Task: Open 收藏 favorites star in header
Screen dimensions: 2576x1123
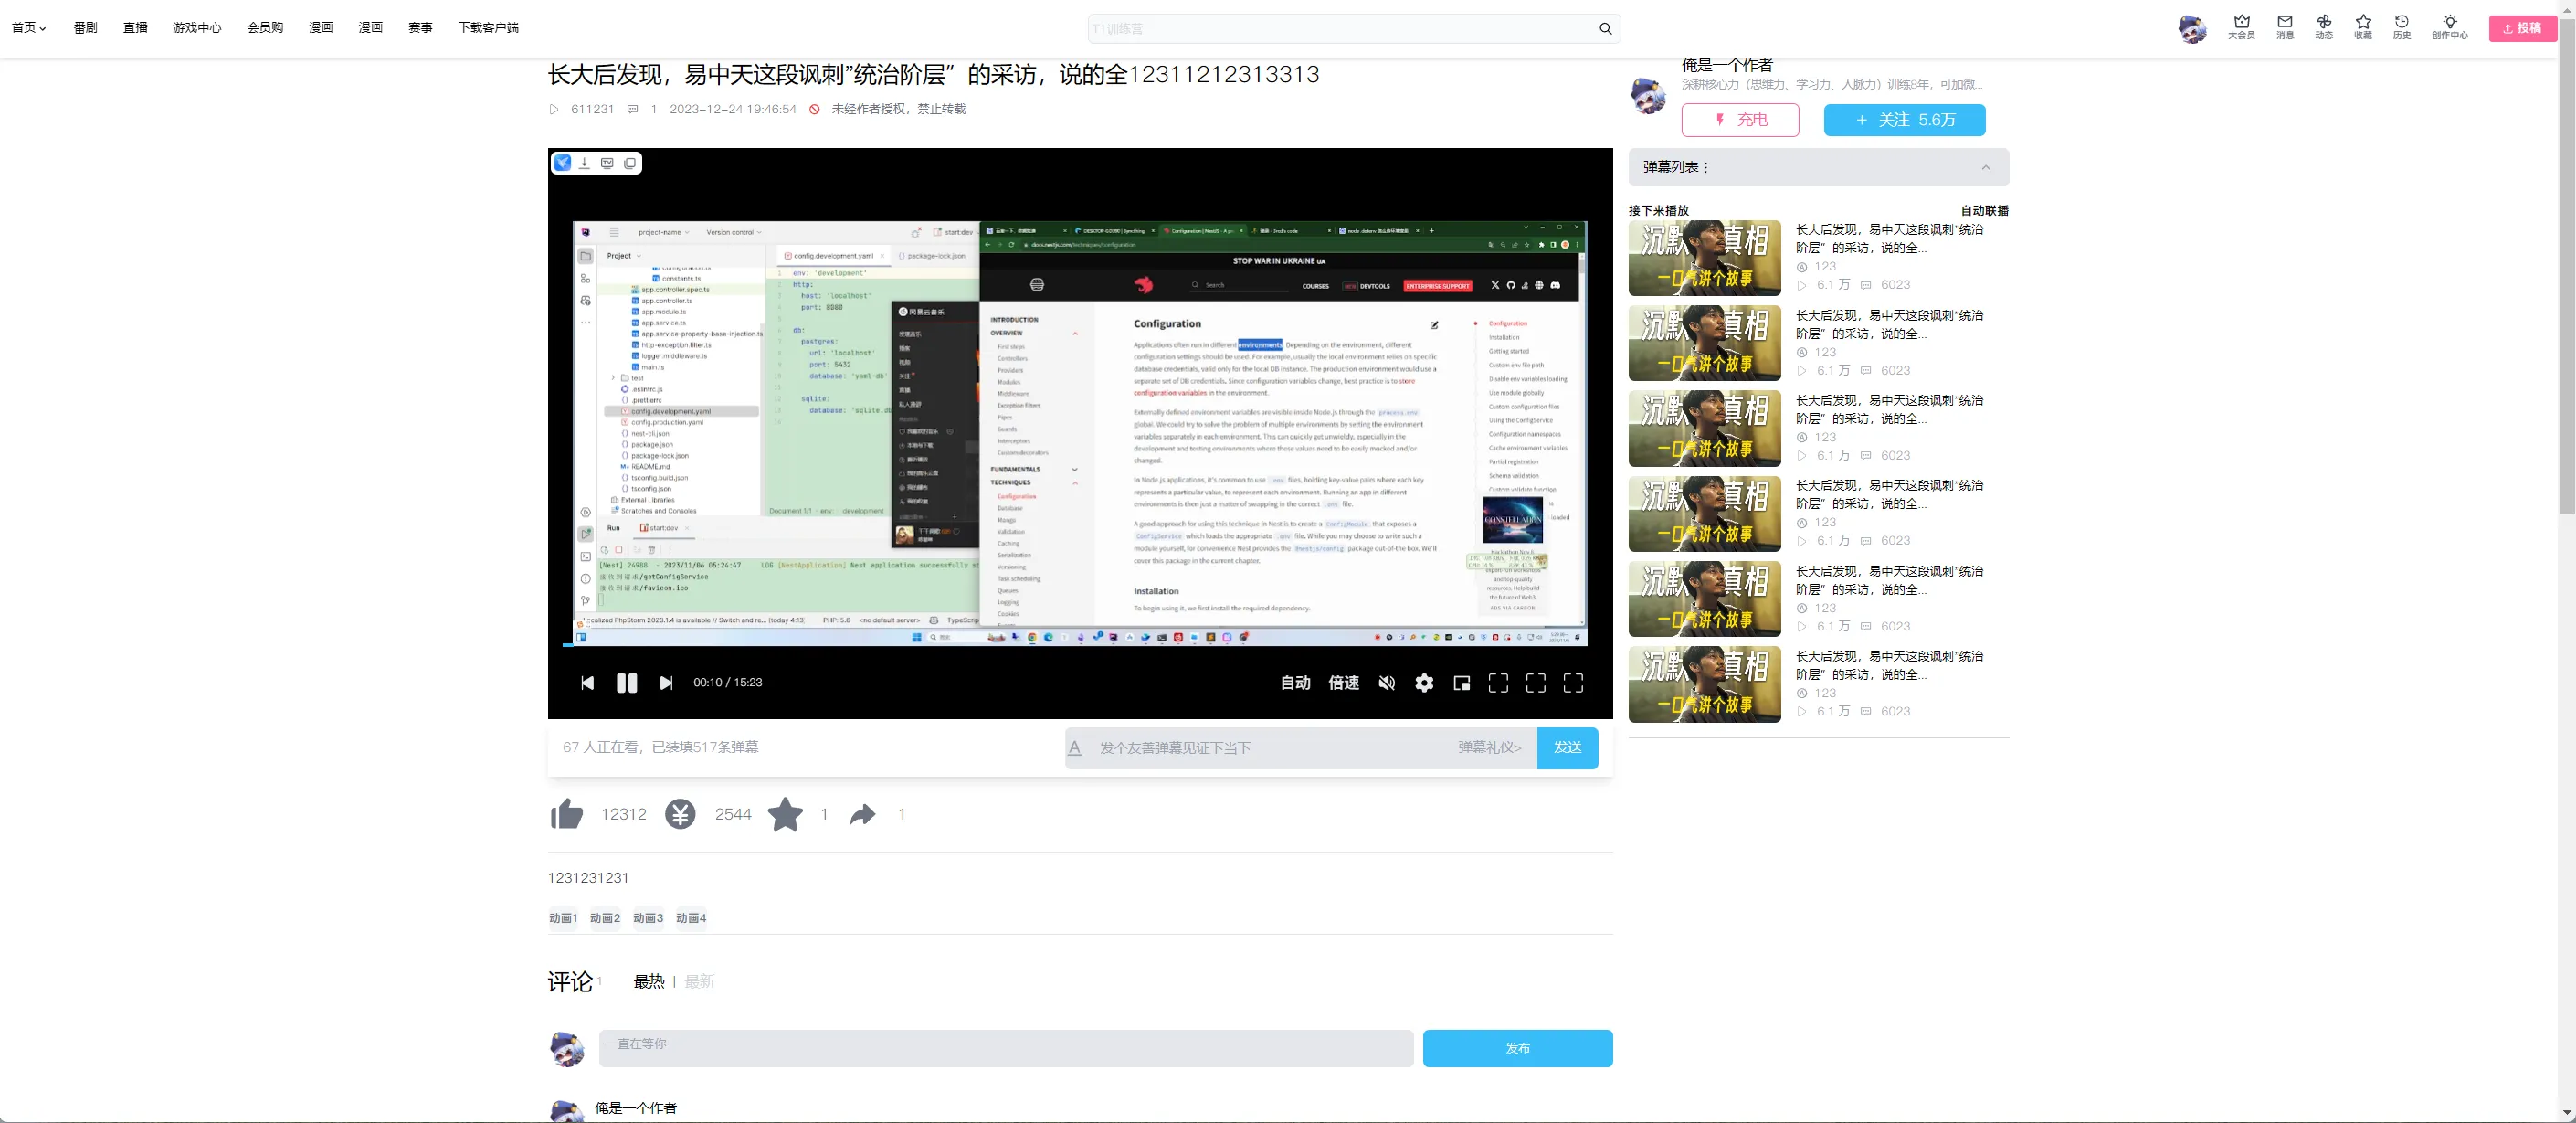Action: click(x=2363, y=21)
